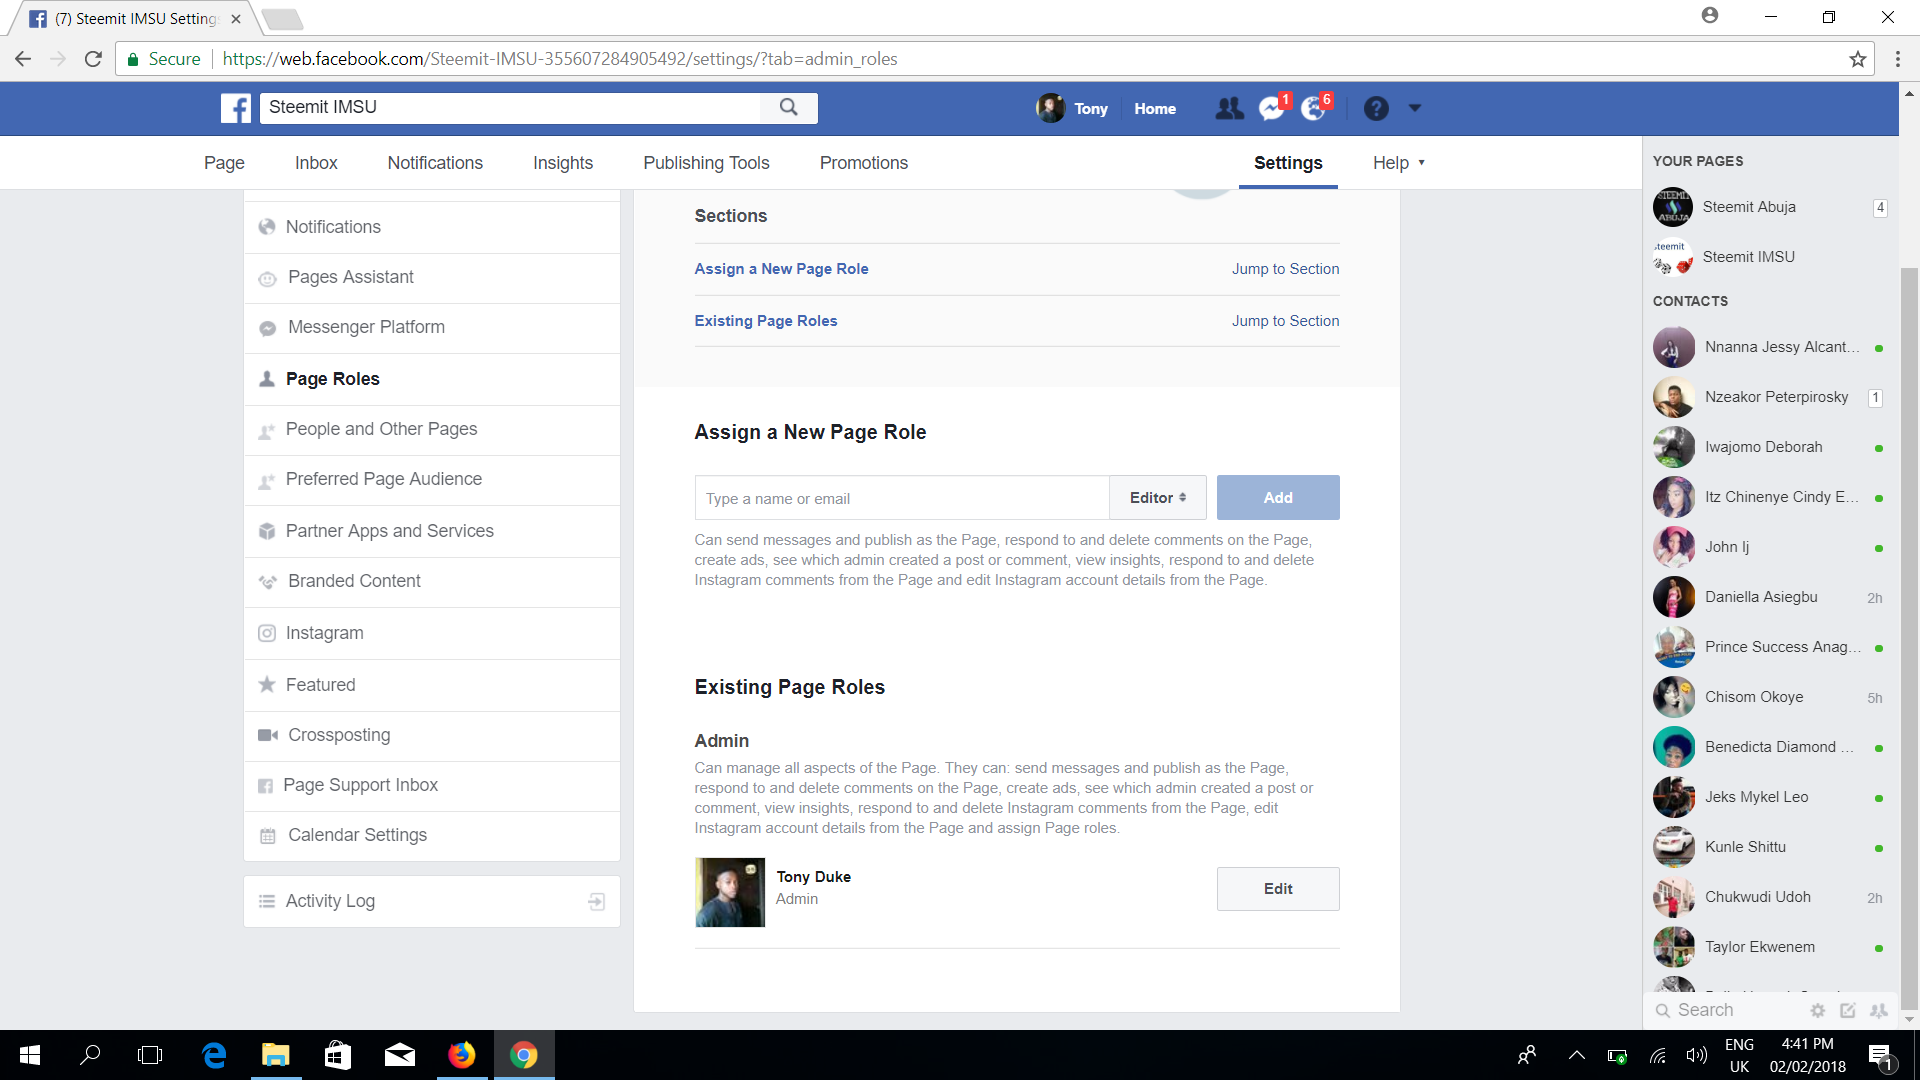
Task: Open Publishing Tools tab
Action: (x=706, y=163)
